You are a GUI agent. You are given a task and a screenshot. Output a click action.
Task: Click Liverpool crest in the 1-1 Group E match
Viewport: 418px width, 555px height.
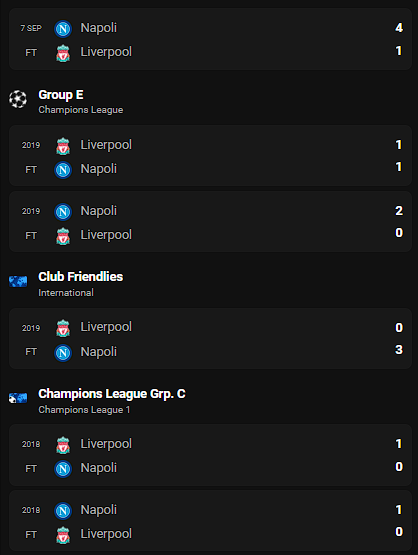[63, 146]
